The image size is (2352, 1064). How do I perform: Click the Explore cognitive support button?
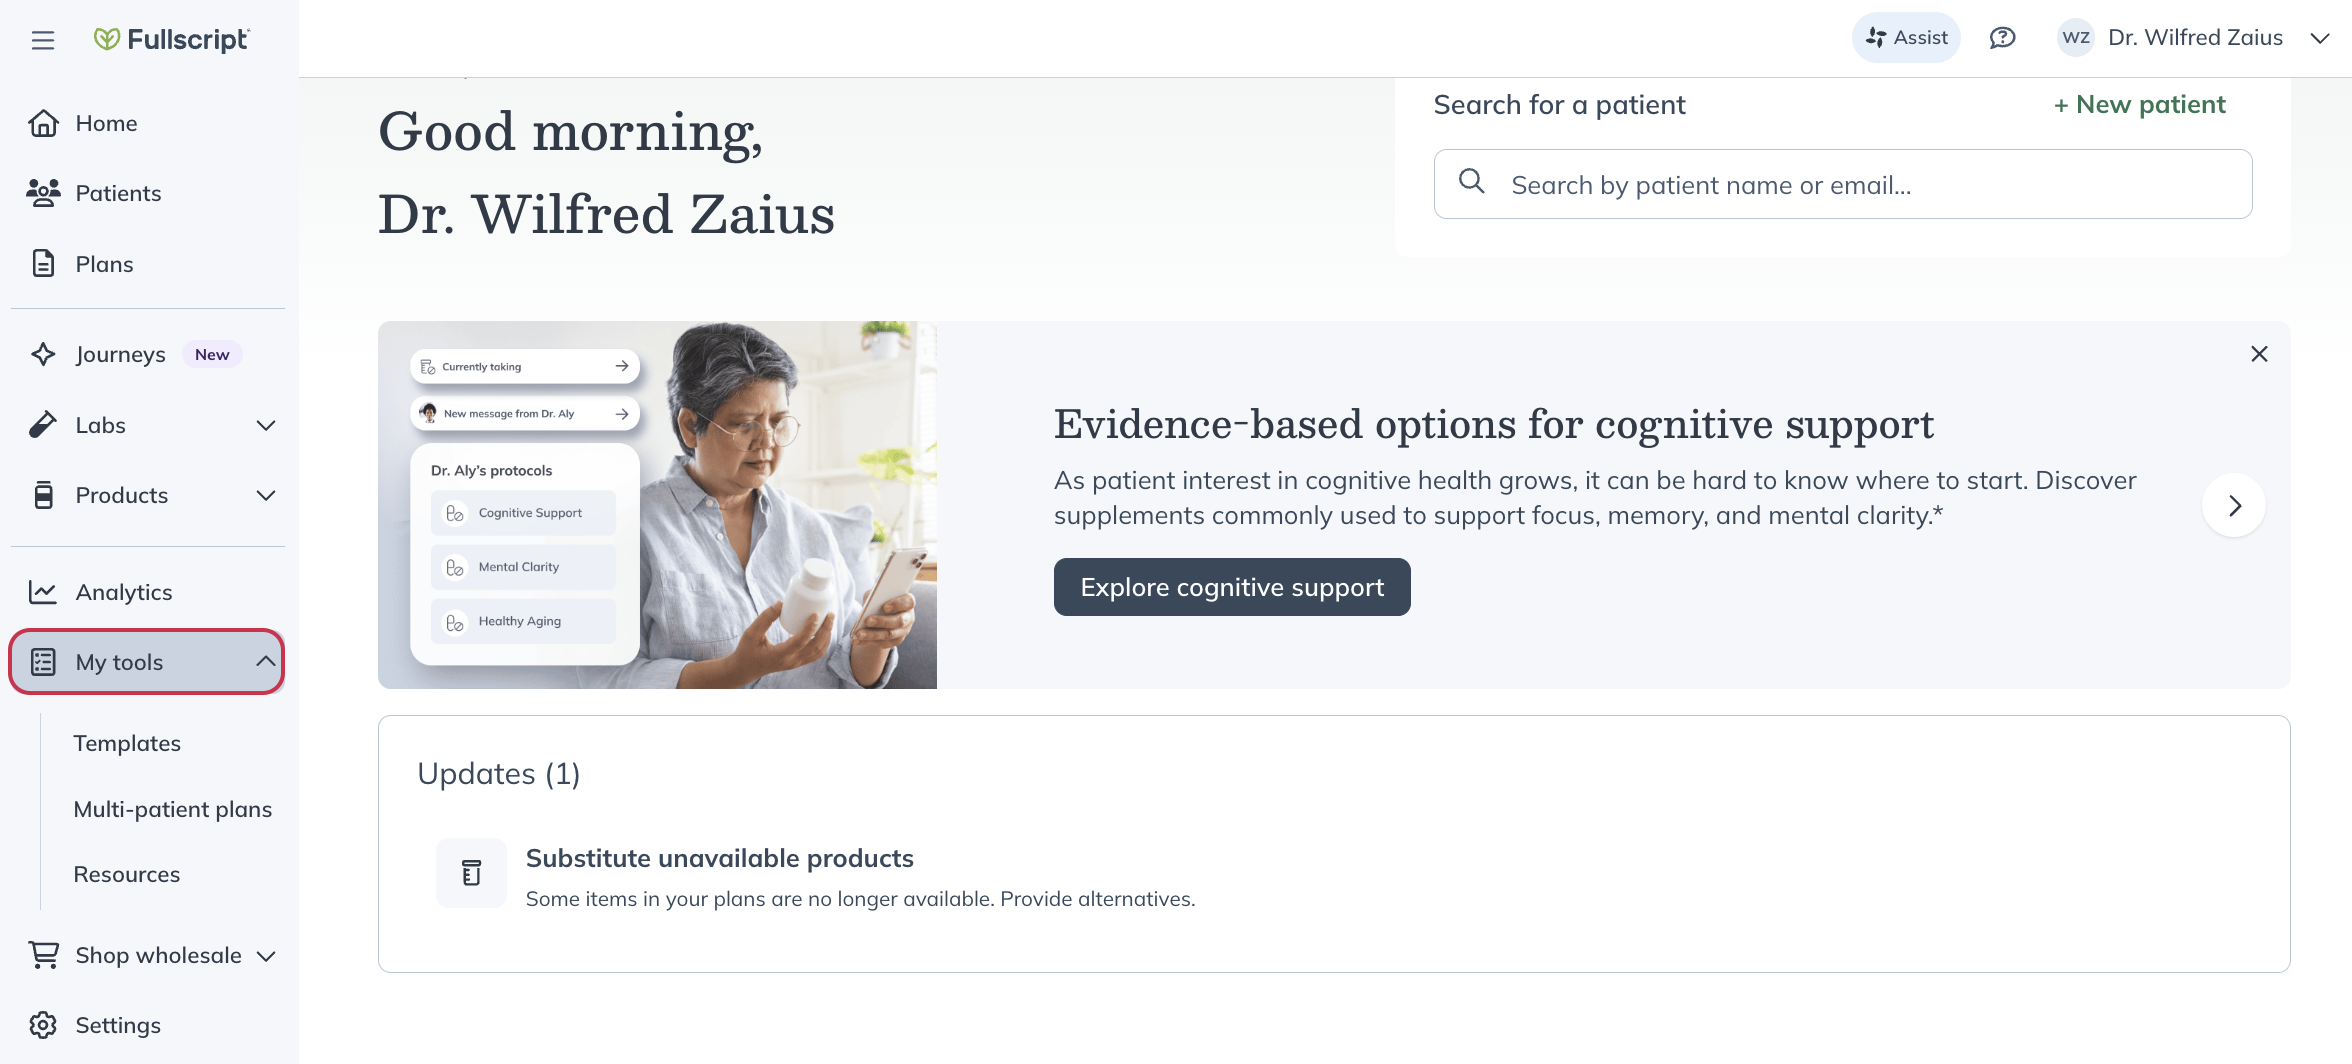[x=1231, y=587]
